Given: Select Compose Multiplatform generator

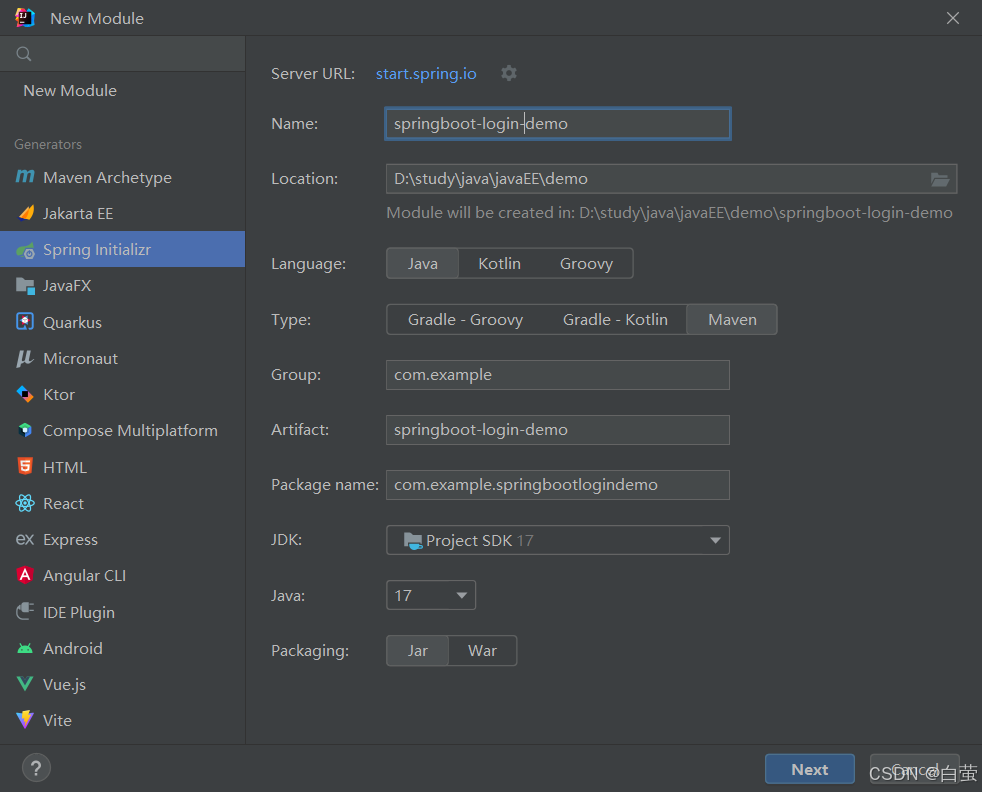Looking at the screenshot, I should click(122, 431).
